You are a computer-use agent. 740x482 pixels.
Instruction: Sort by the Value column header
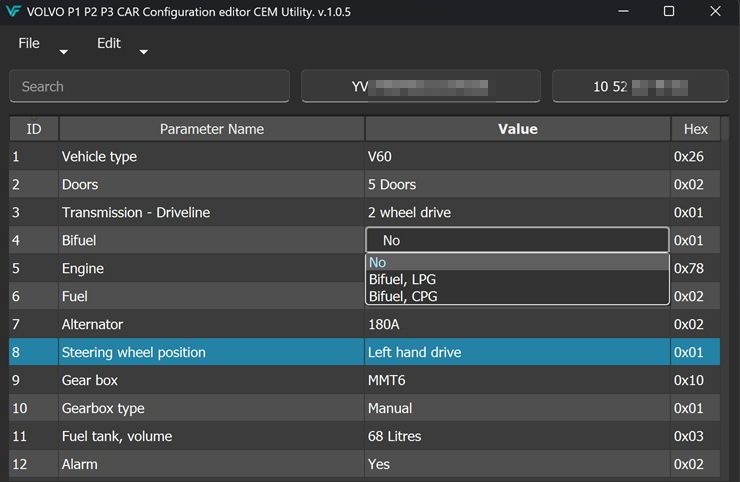pyautogui.click(x=518, y=129)
